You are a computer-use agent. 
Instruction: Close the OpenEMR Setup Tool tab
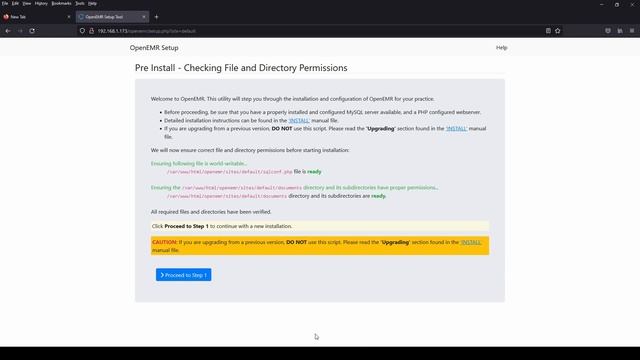coord(144,17)
